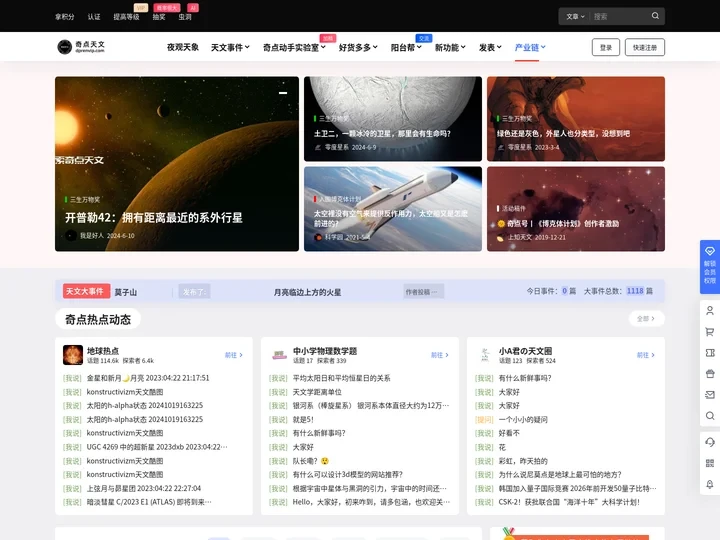This screenshot has height=540, width=720.
Task: Open post 一个小小的疑问
Action: coord(523,419)
